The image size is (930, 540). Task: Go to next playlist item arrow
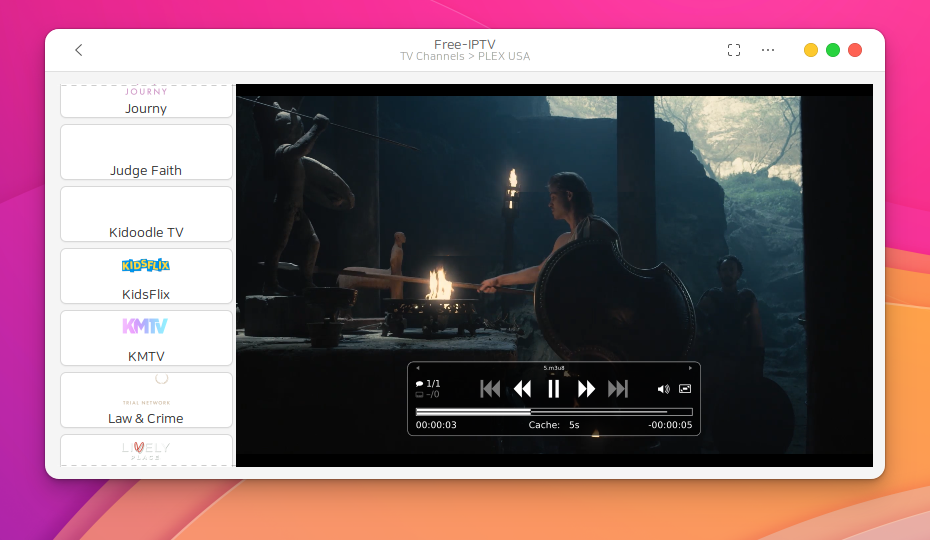[x=689, y=368]
